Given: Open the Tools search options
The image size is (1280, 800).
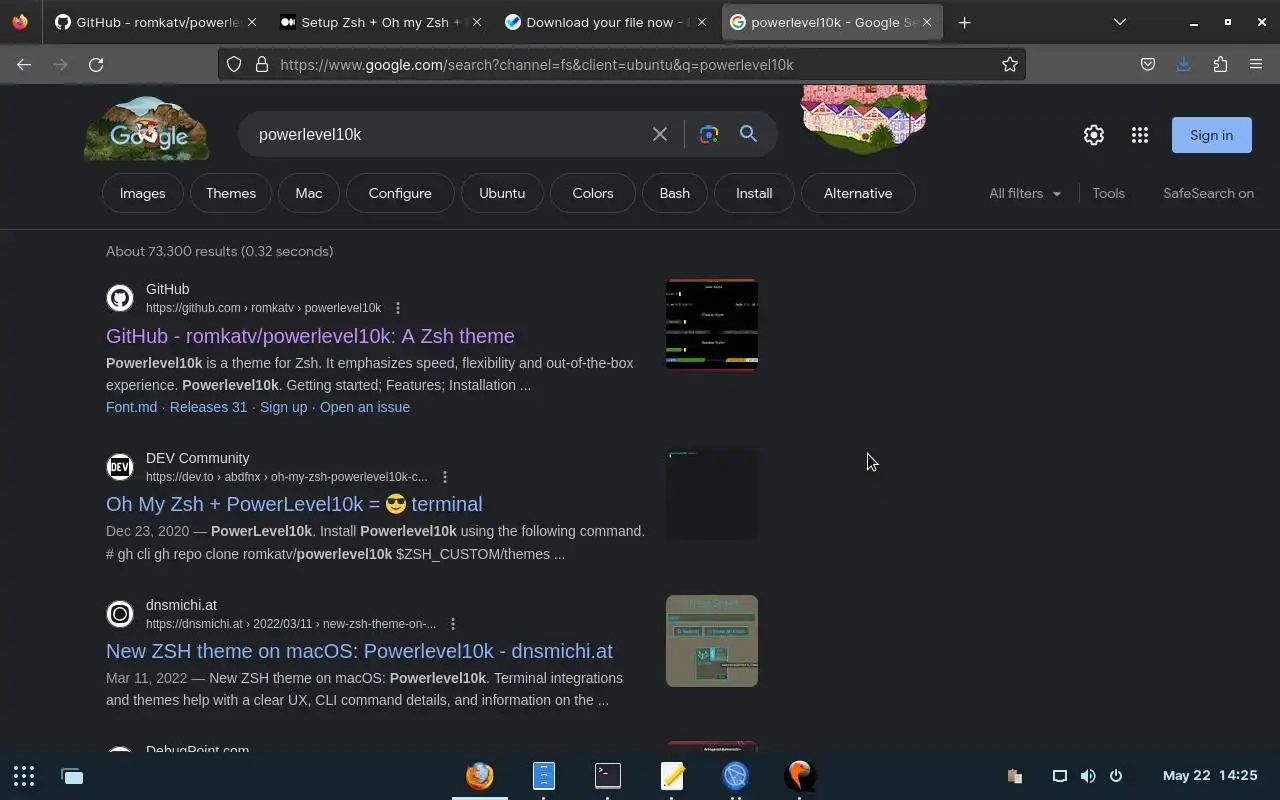Looking at the screenshot, I should click(1108, 193).
